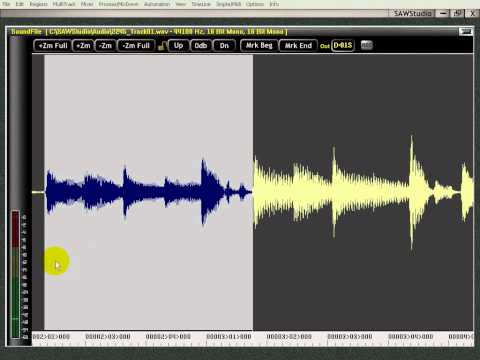Click timeline position 00003>04>000
Image resolution: width=480 pixels, height=360 pixels.
(410, 337)
